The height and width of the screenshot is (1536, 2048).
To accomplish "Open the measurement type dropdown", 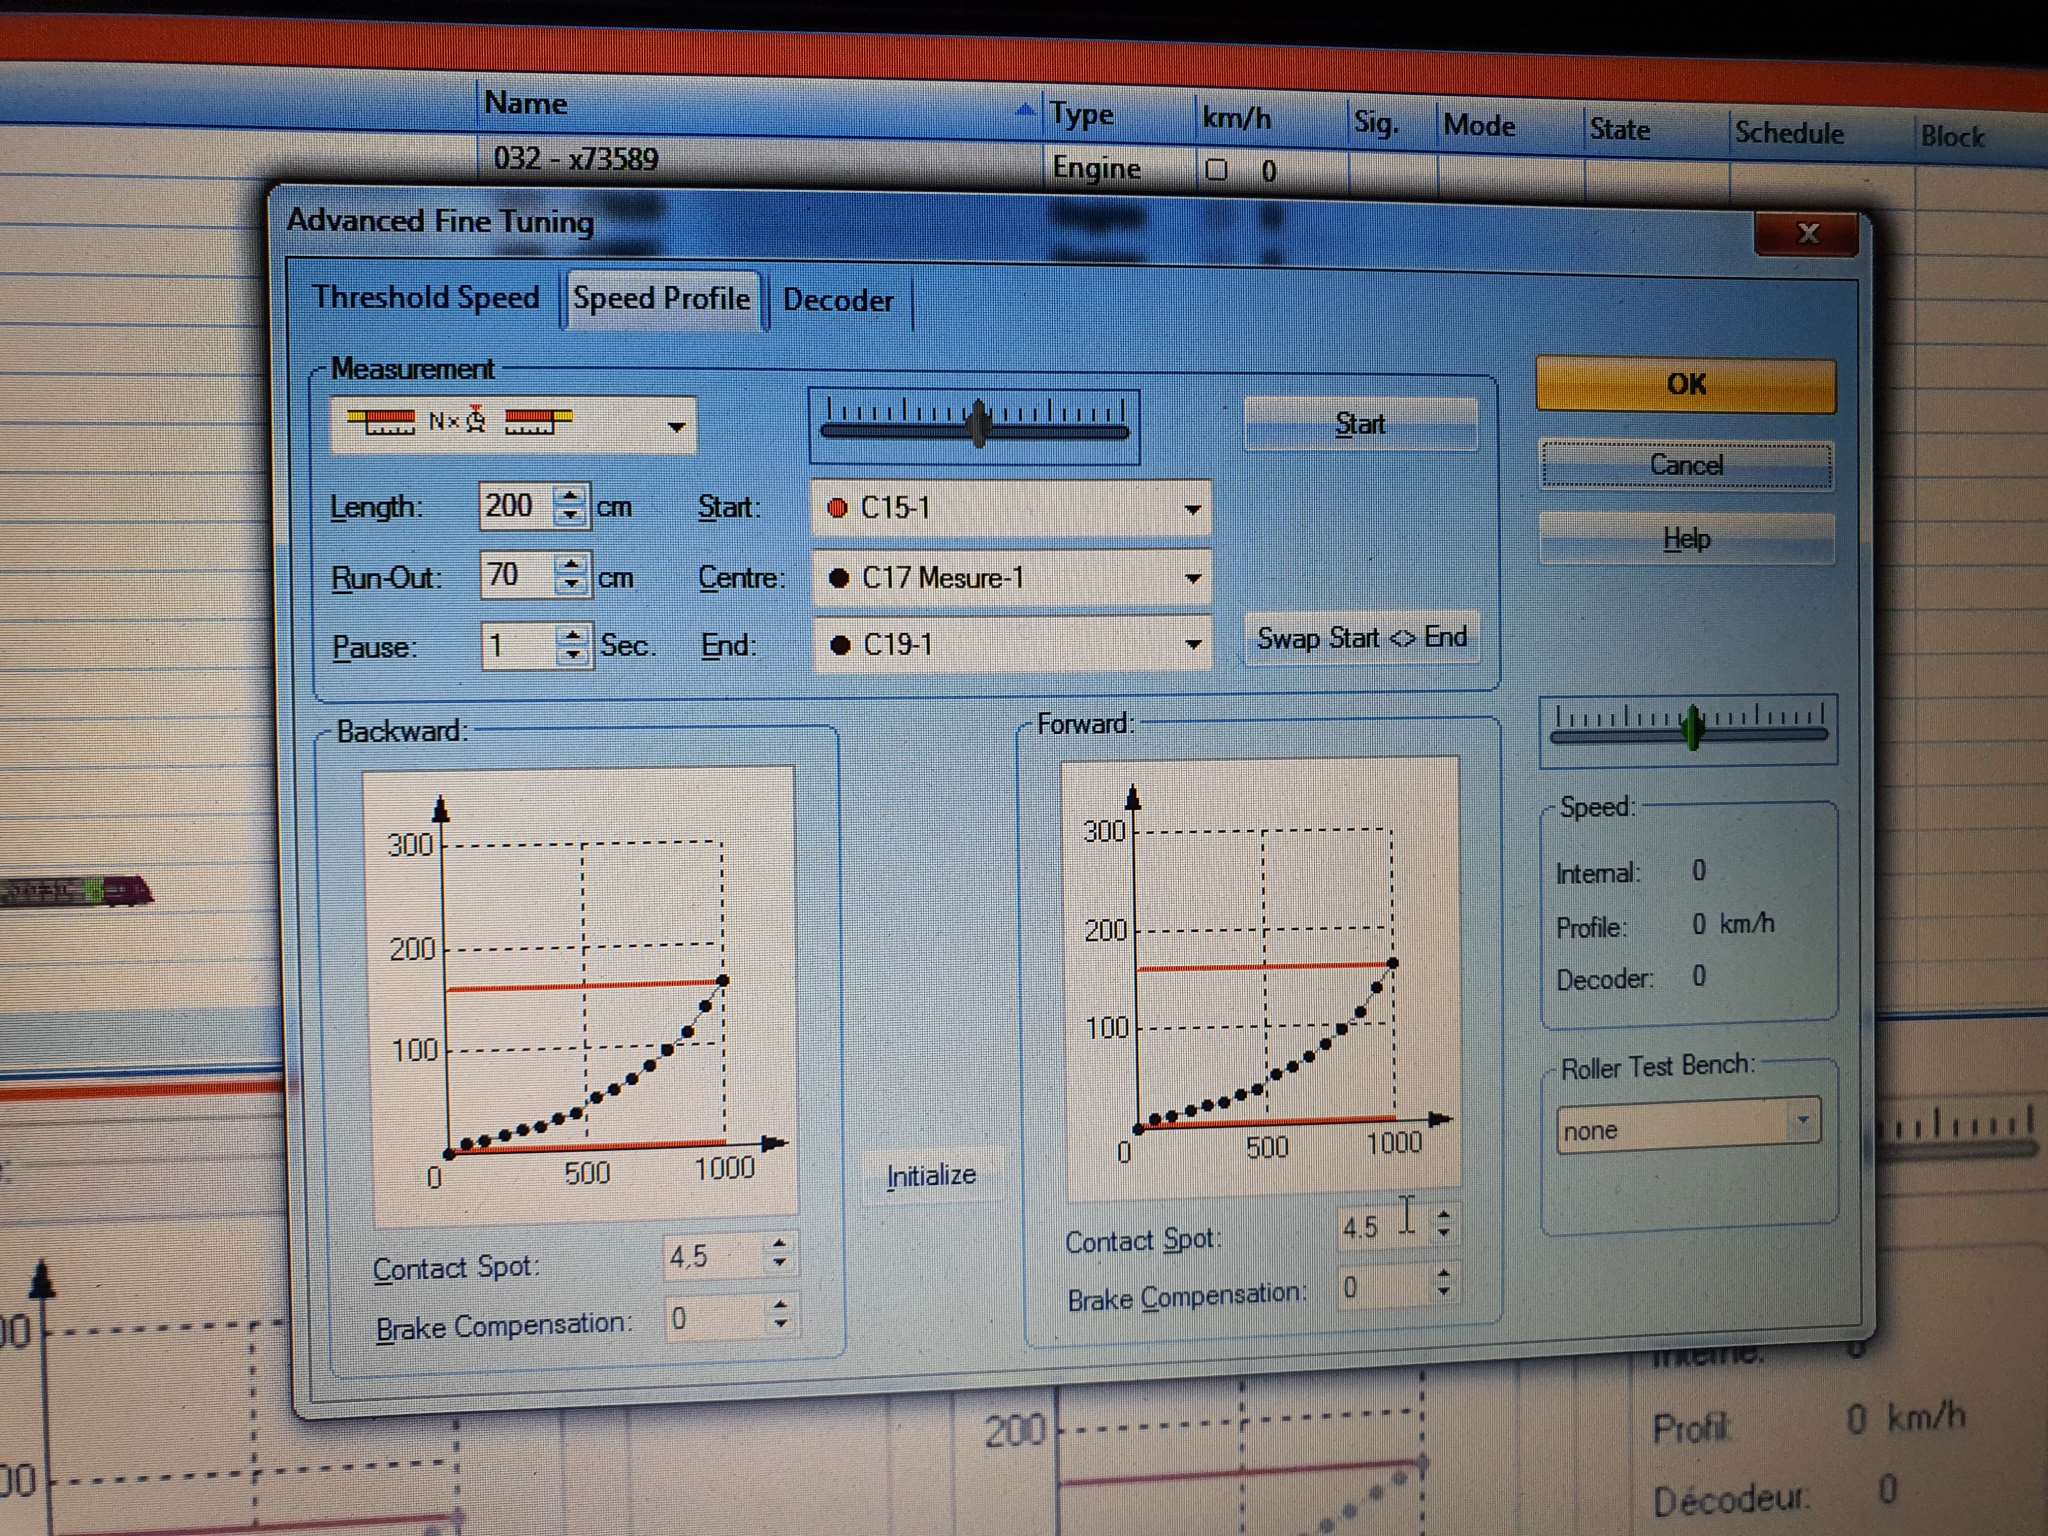I will (x=676, y=427).
